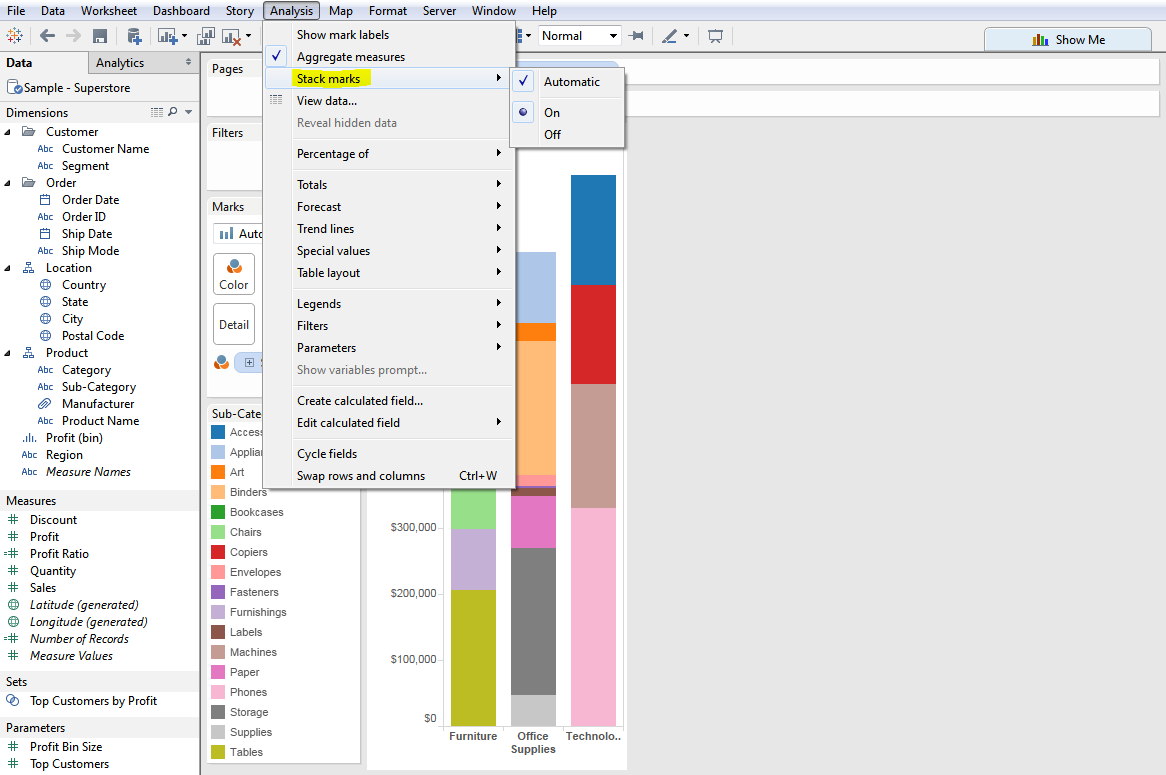Open the Color shelf on the Marks card
The width and height of the screenshot is (1166, 775).
click(x=233, y=273)
